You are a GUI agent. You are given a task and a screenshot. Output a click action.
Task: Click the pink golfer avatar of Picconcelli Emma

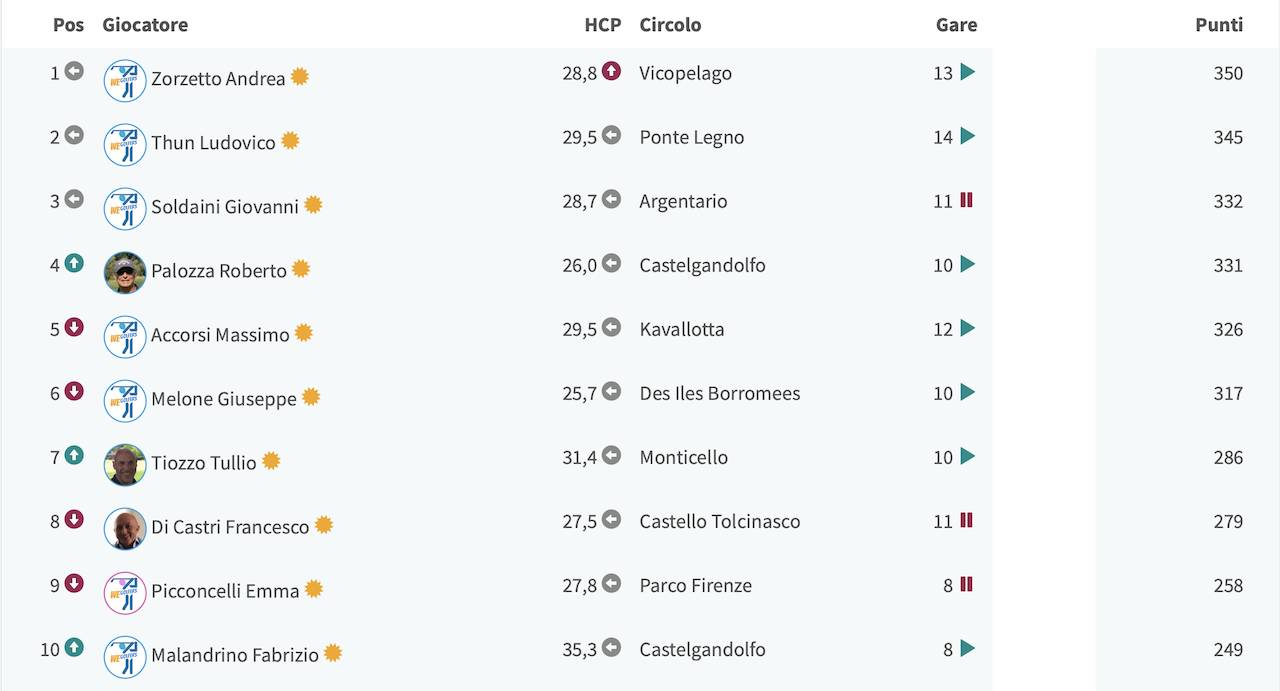(x=125, y=593)
